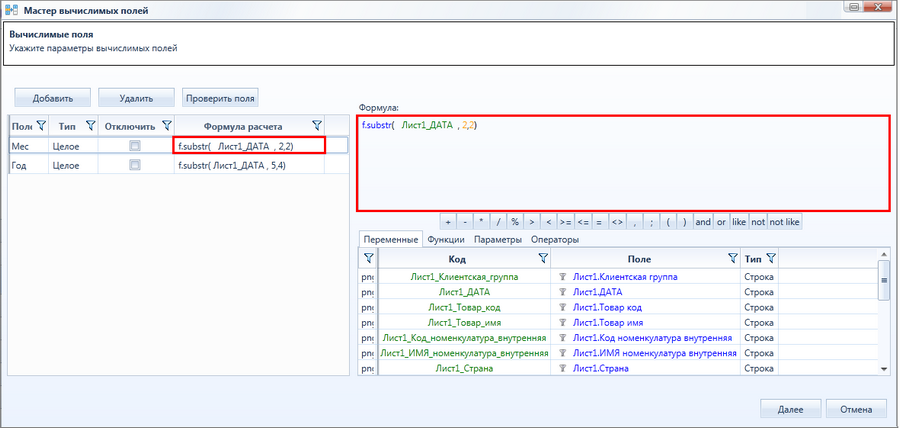
Task: Insert minus operator
Action: (465, 222)
